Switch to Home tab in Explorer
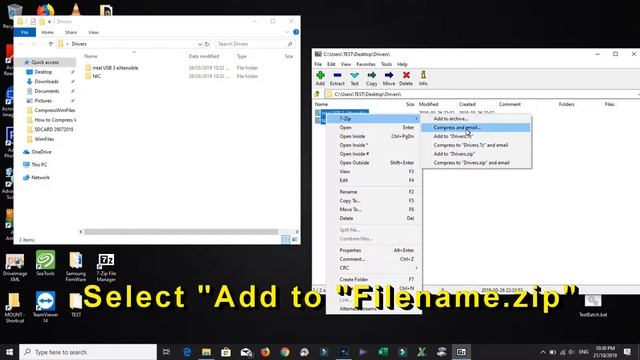Image resolution: width=640 pixels, height=360 pixels. tap(47, 32)
